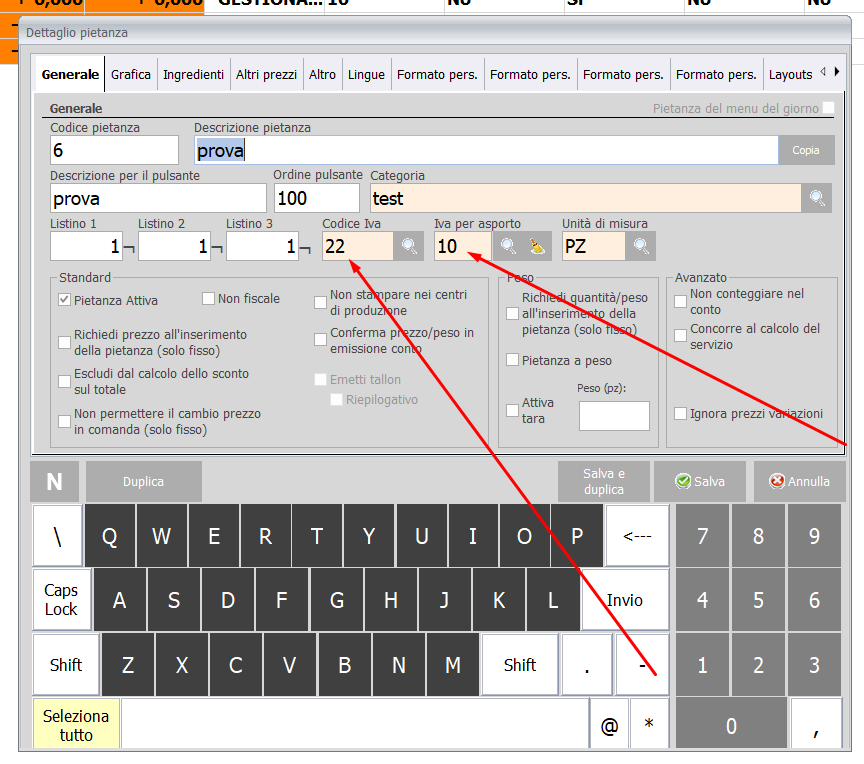Open the Codice Iva search lookup

(408, 246)
